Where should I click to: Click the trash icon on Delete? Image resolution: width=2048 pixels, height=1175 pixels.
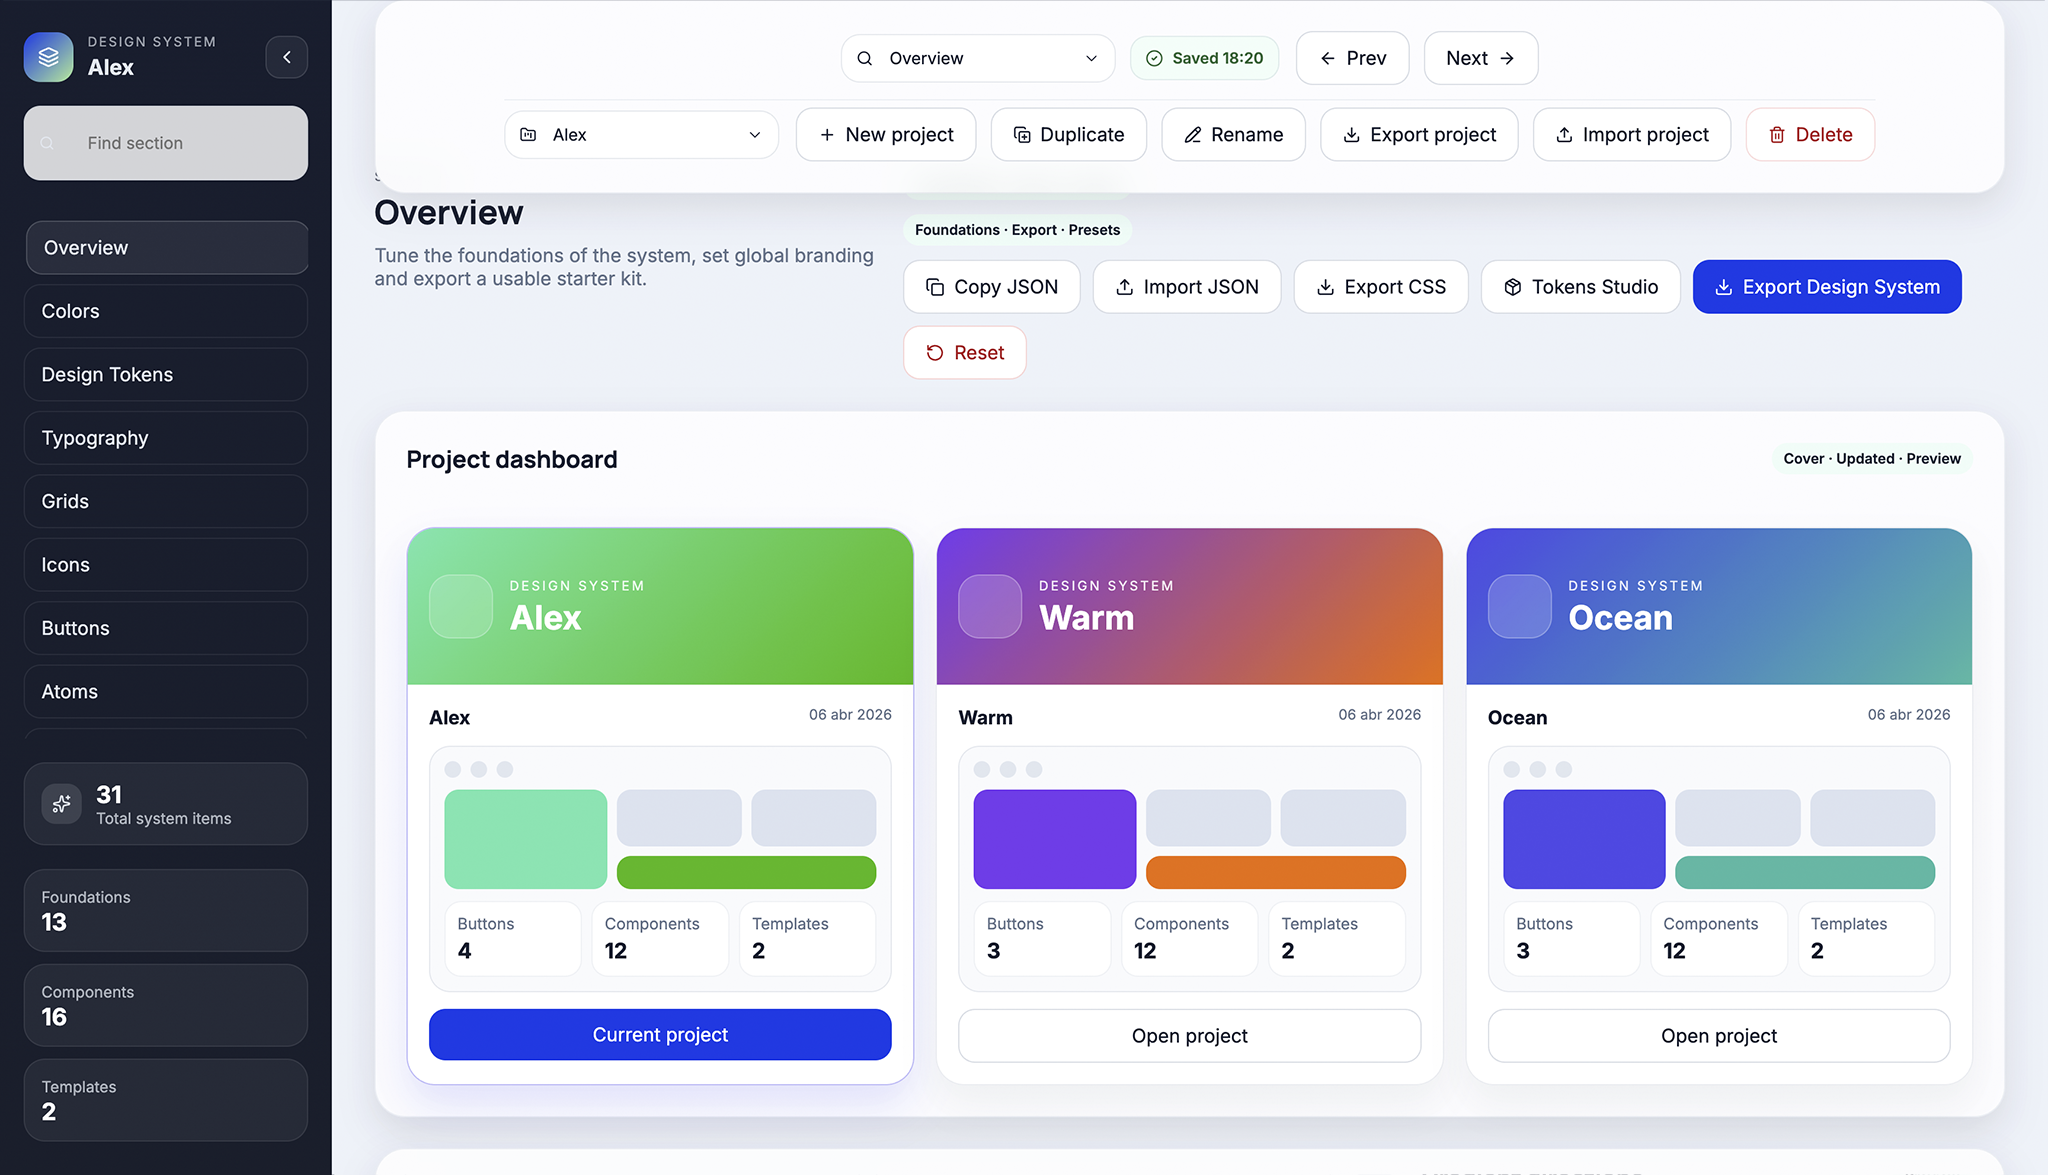[1776, 135]
